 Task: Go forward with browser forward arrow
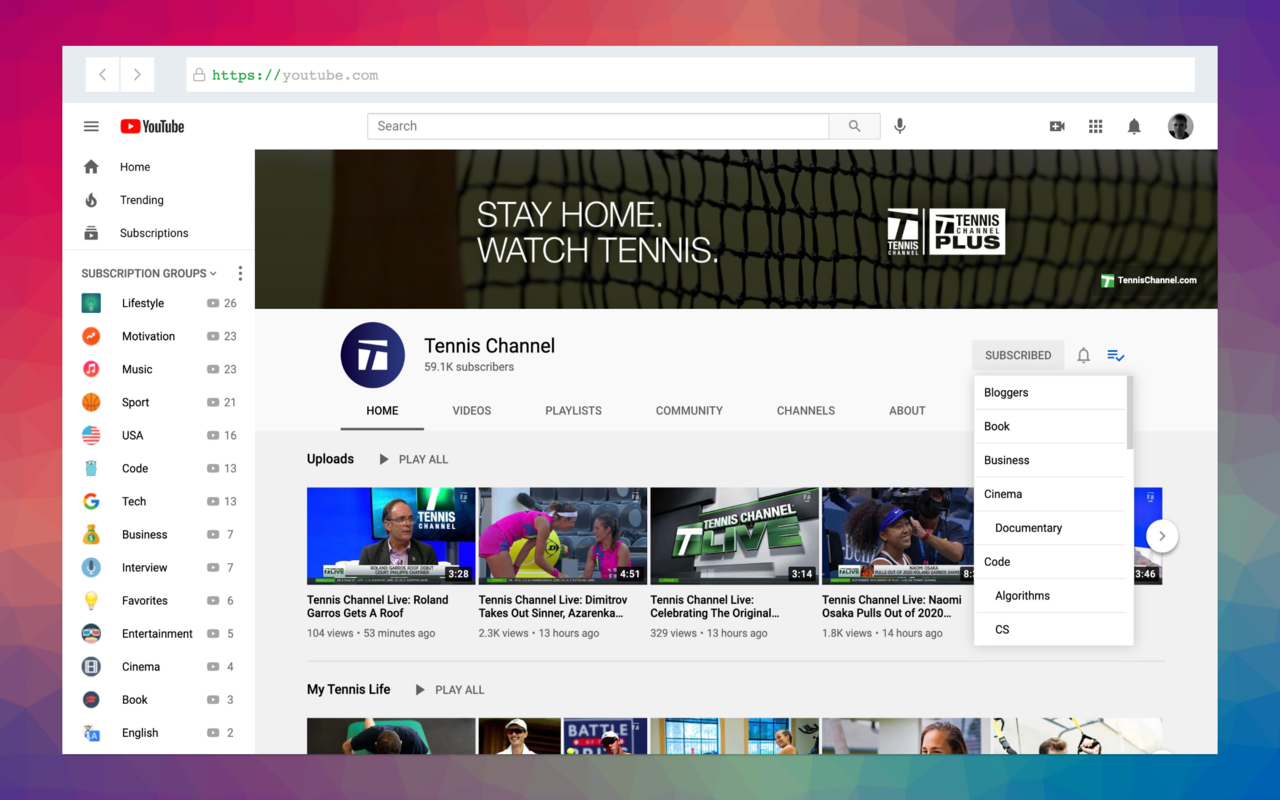tap(137, 75)
